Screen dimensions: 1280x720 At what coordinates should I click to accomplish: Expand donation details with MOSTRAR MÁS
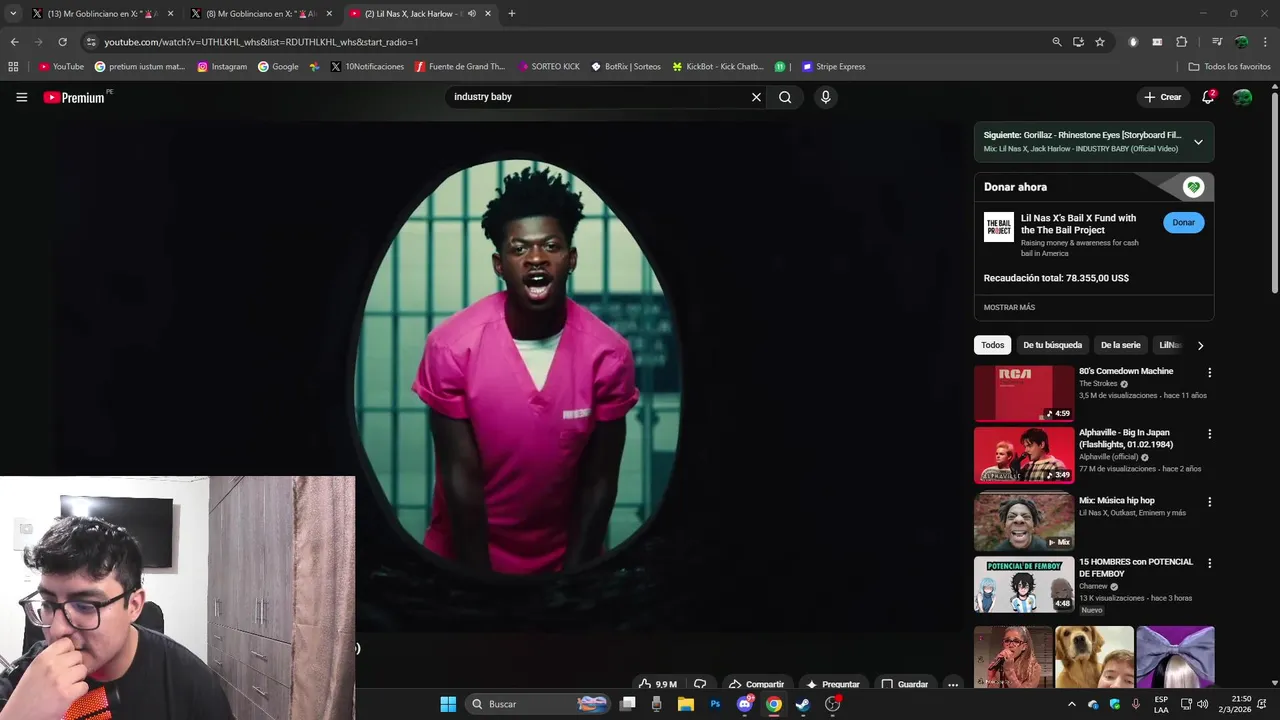[1009, 308]
